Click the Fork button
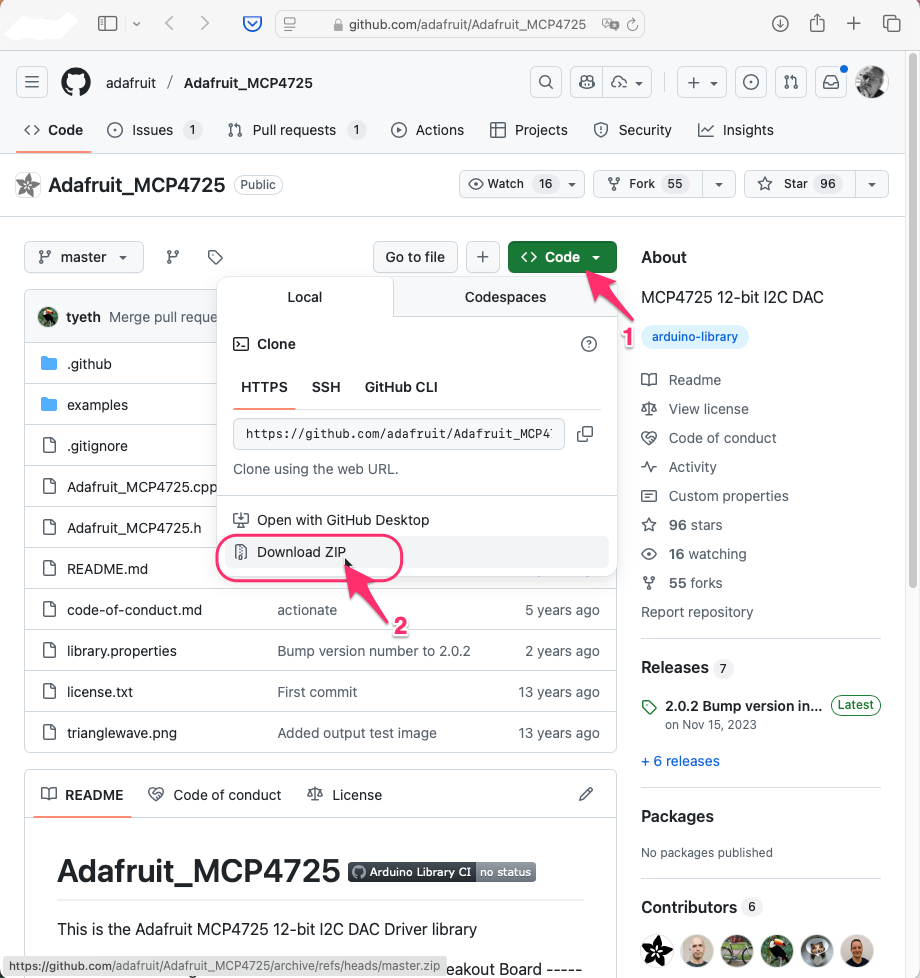The image size is (920, 978). click(x=648, y=184)
